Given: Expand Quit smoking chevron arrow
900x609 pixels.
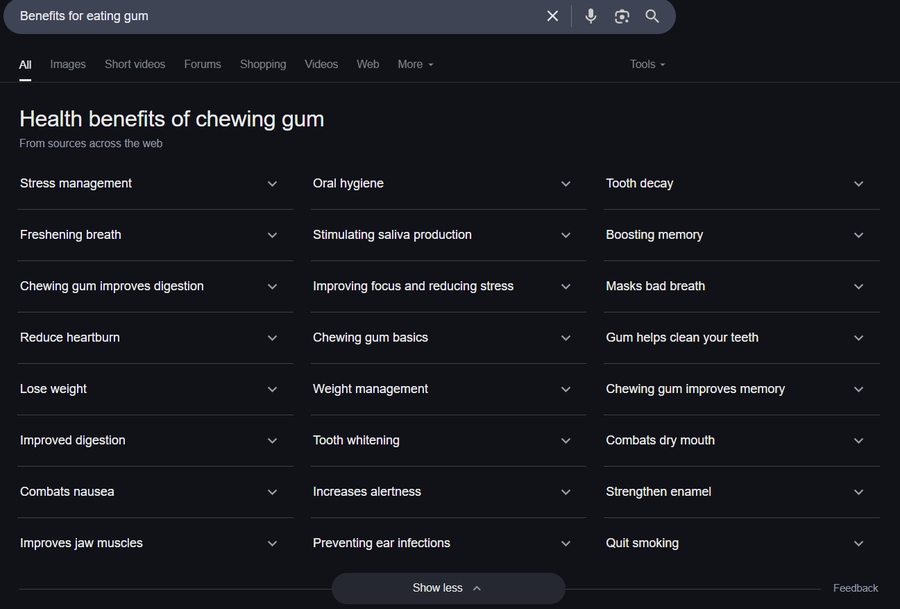Looking at the screenshot, I should coord(859,544).
